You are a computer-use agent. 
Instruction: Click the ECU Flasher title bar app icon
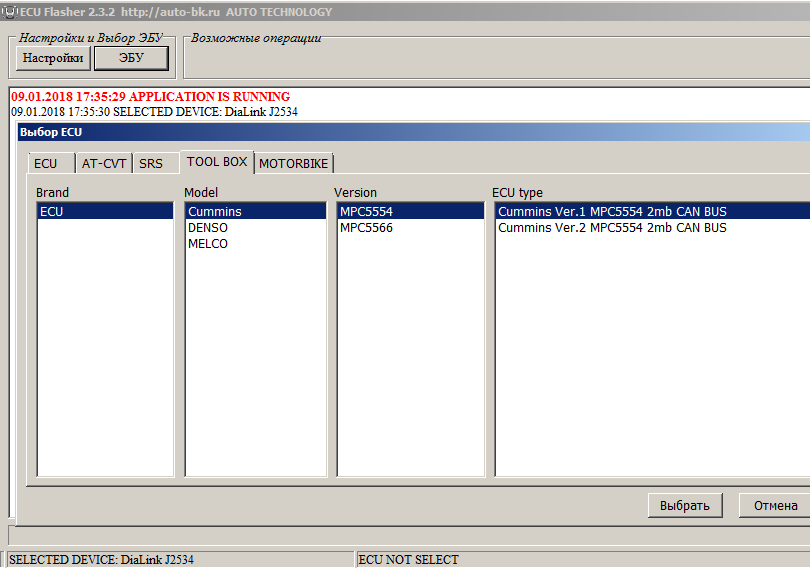9,12
